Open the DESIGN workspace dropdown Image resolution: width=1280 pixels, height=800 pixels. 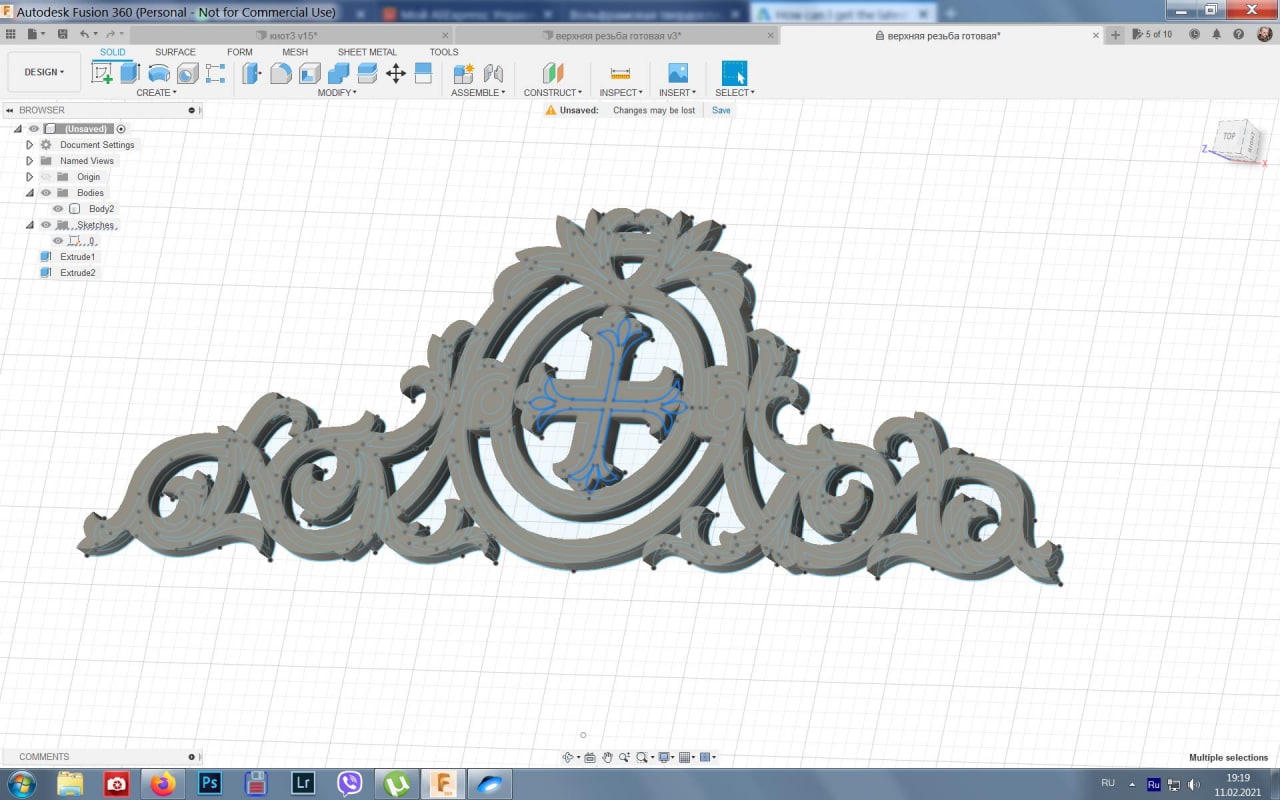tap(44, 72)
